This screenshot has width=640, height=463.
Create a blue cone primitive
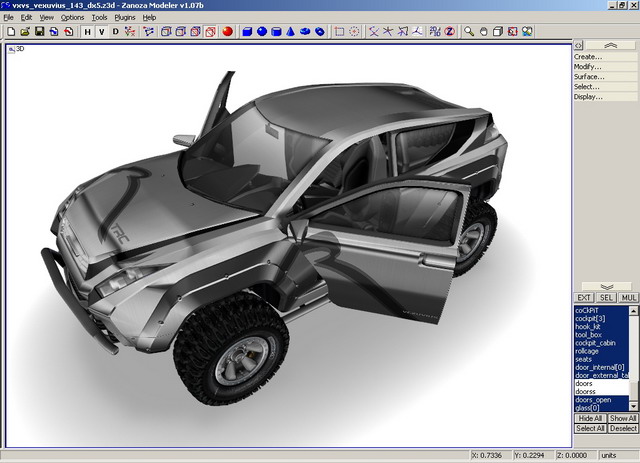(x=290, y=32)
